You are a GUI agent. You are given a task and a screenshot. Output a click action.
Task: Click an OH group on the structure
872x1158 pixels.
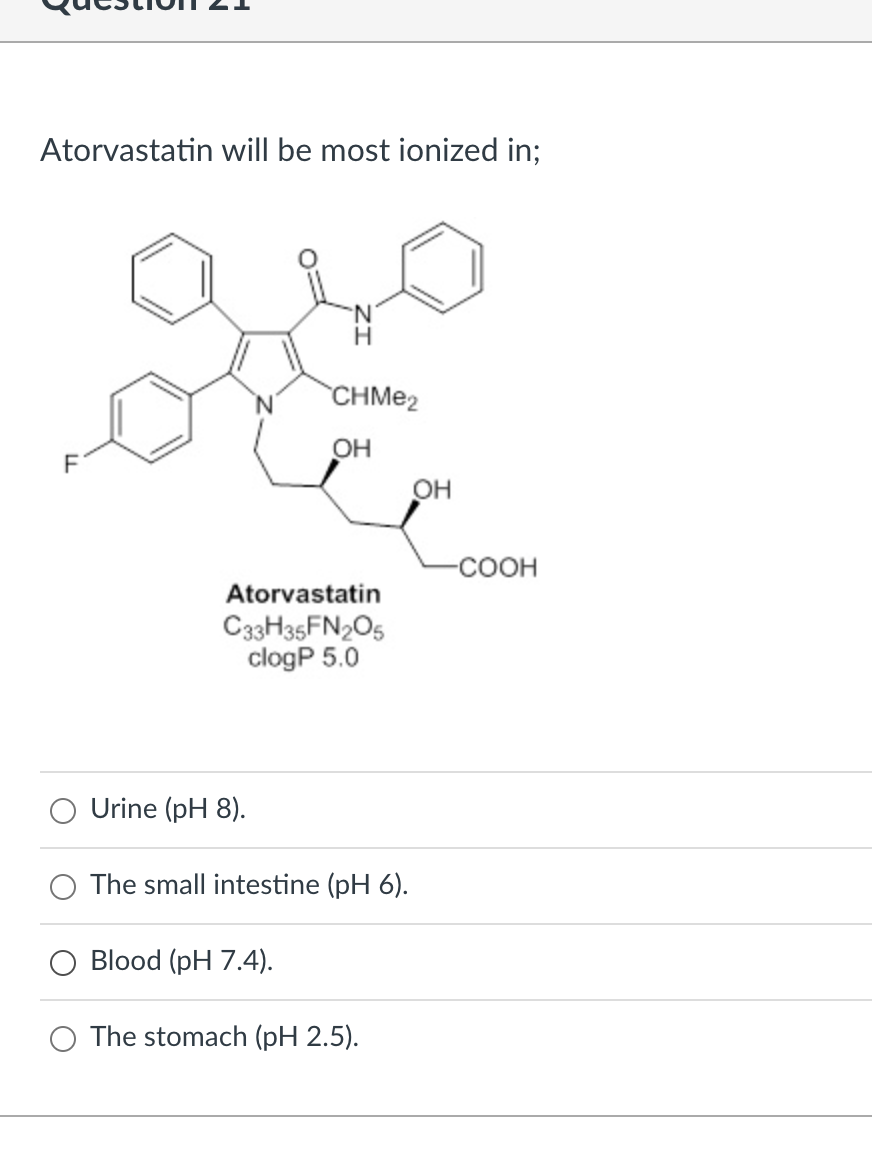[352, 447]
